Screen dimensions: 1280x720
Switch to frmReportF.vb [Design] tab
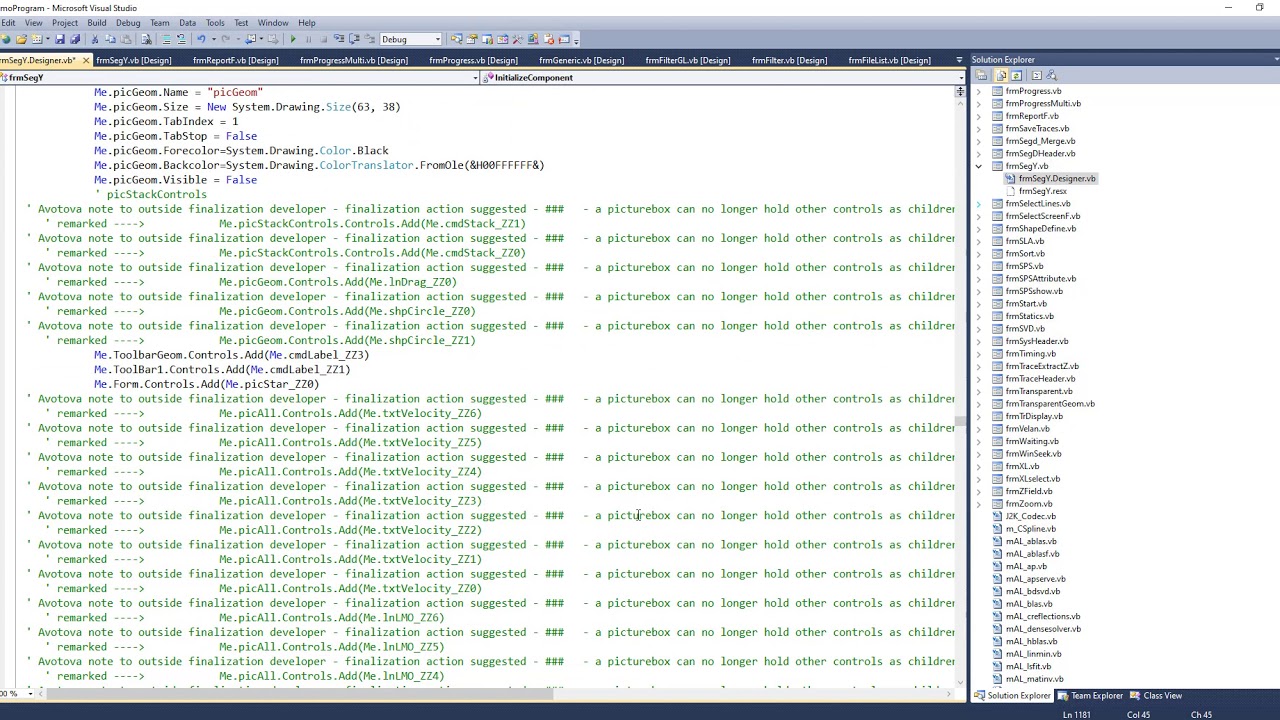(235, 60)
